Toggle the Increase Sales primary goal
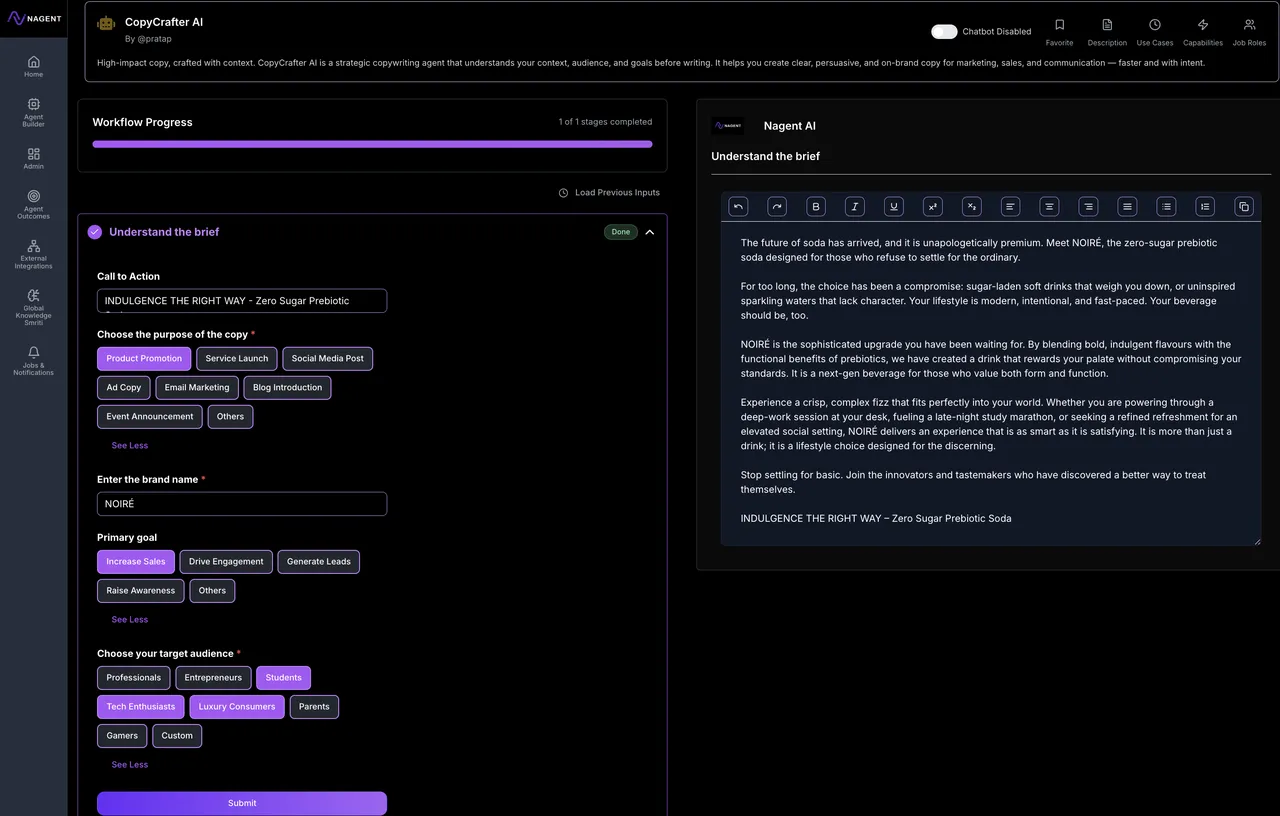The image size is (1280, 816). 136,562
